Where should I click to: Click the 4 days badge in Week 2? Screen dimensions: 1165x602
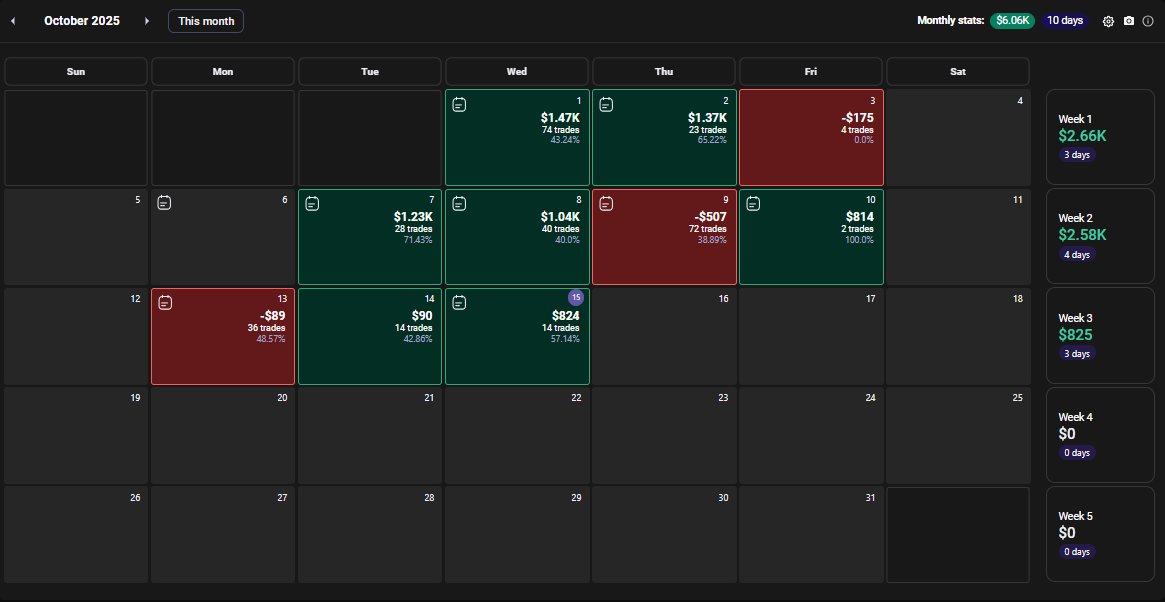tap(1077, 255)
